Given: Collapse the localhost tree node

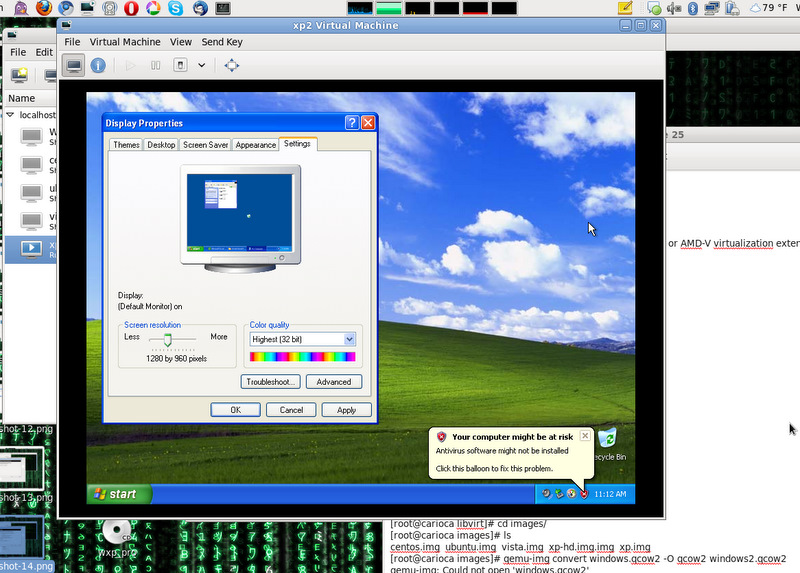Looking at the screenshot, I should [10, 115].
